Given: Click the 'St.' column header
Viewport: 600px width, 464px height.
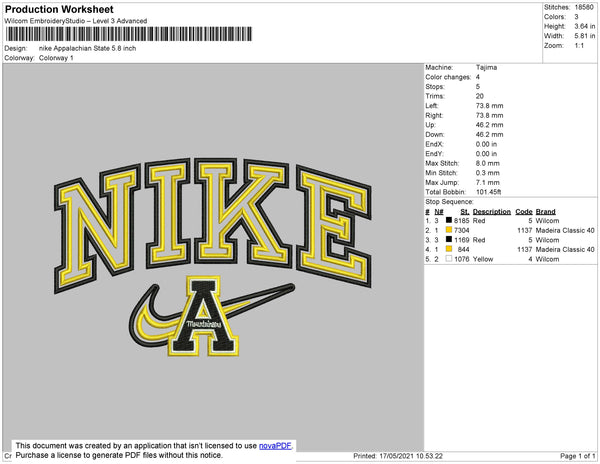Looking at the screenshot, I should click(465, 211).
